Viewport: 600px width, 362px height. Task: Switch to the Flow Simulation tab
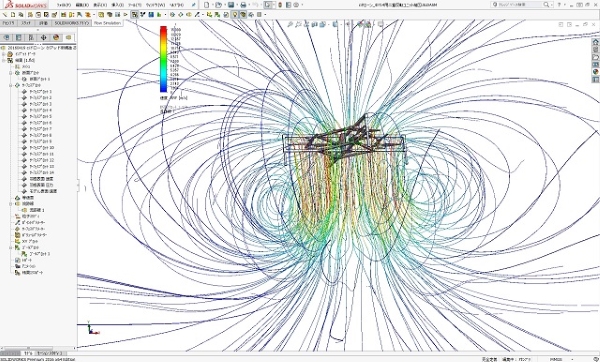coord(107,23)
